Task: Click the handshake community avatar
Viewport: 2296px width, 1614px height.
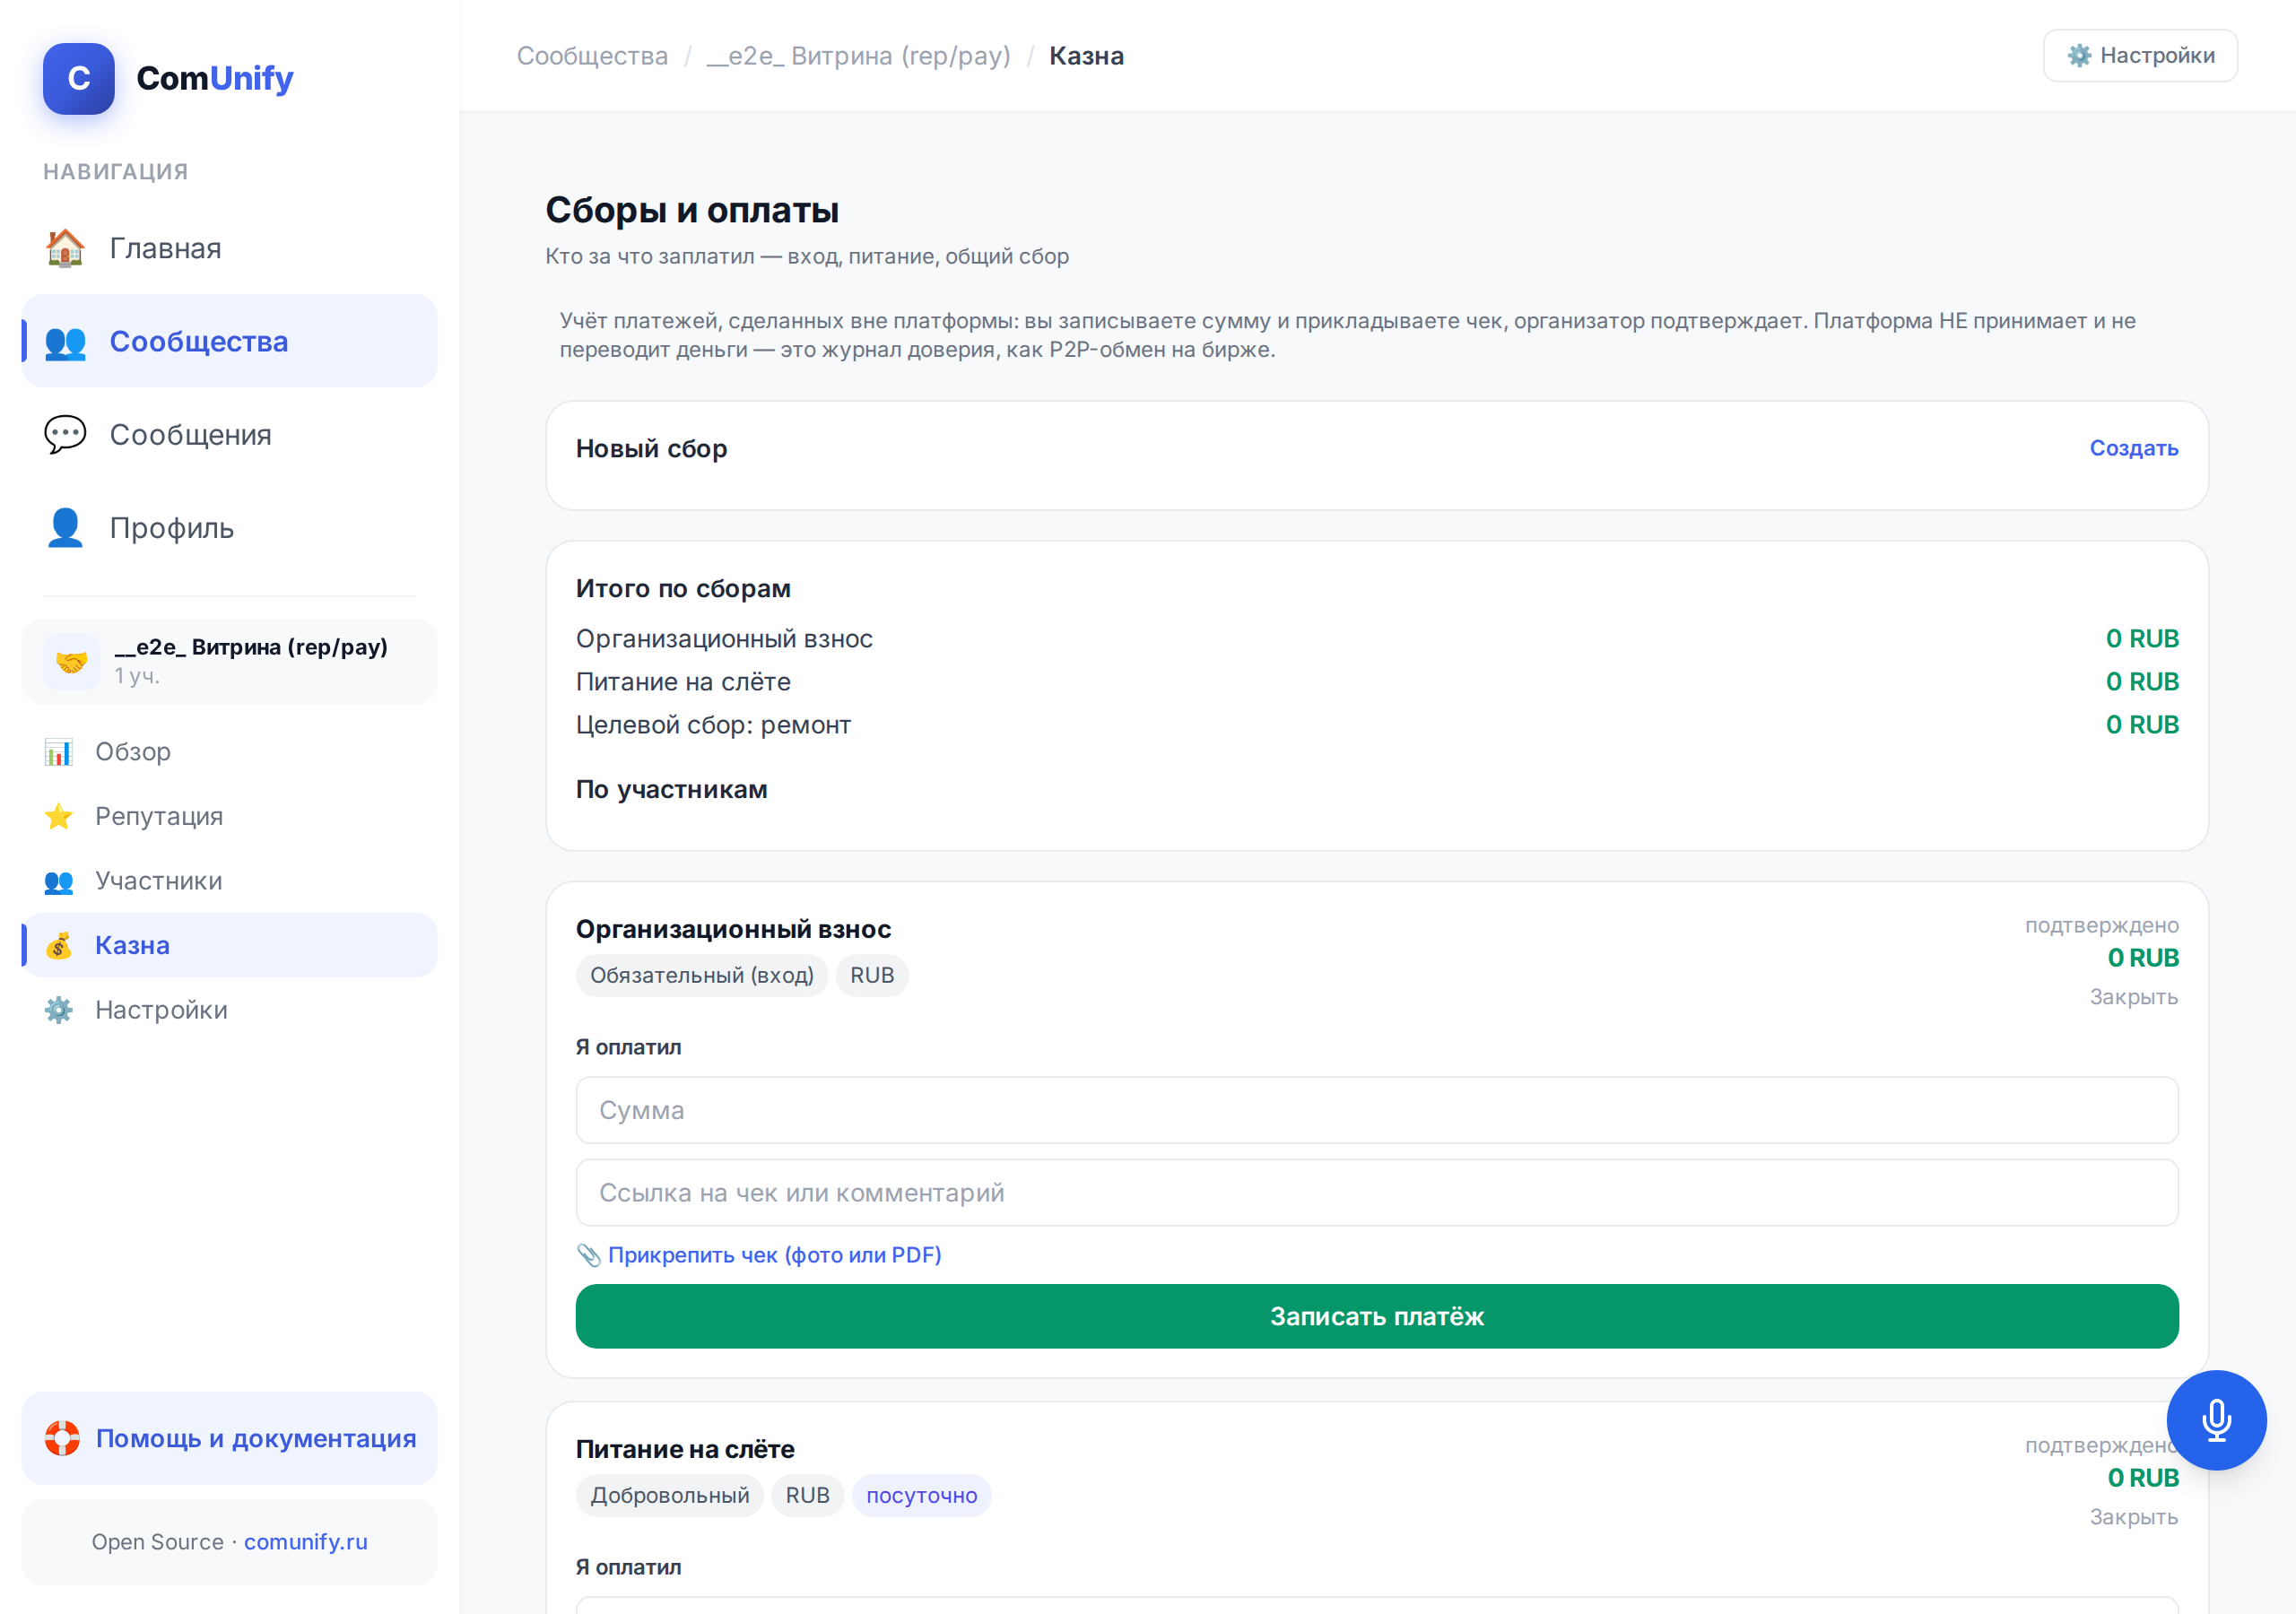Action: click(72, 661)
